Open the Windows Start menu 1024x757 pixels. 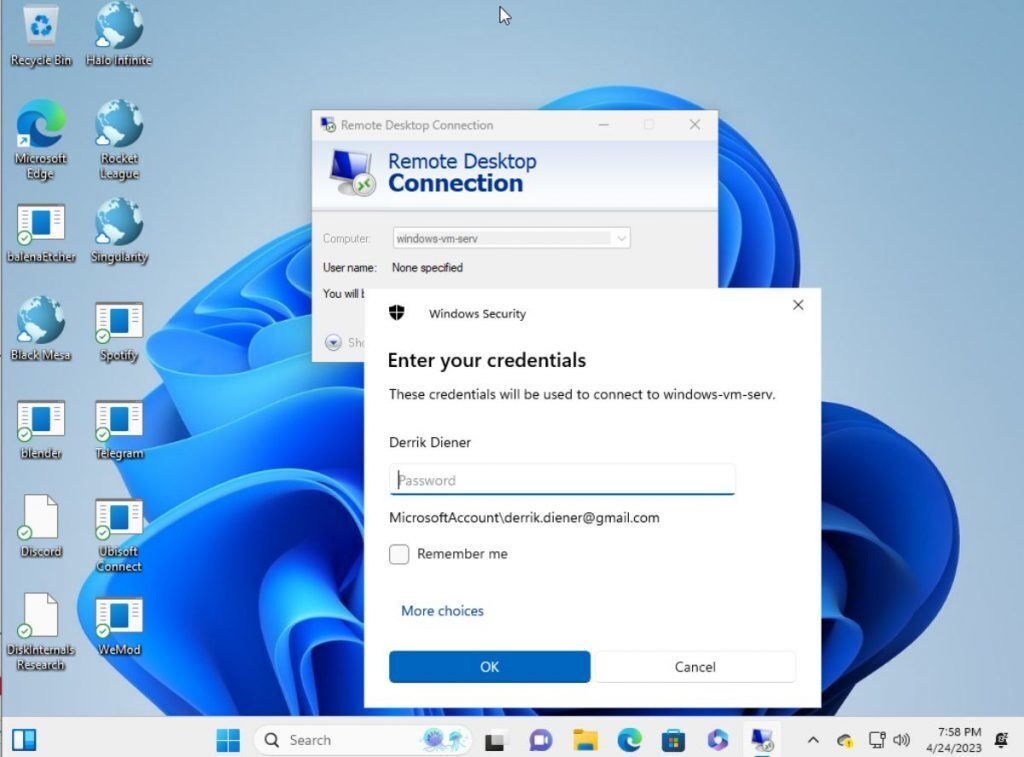click(x=228, y=740)
